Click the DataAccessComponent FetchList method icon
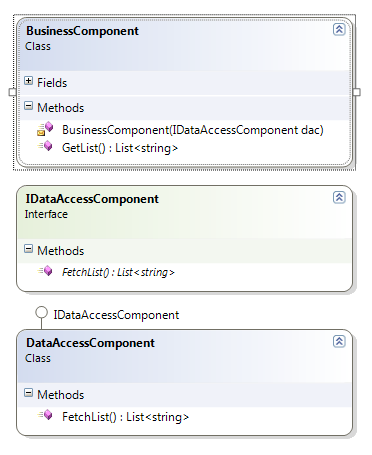Image resolution: width=372 pixels, height=455 pixels. coord(45,415)
